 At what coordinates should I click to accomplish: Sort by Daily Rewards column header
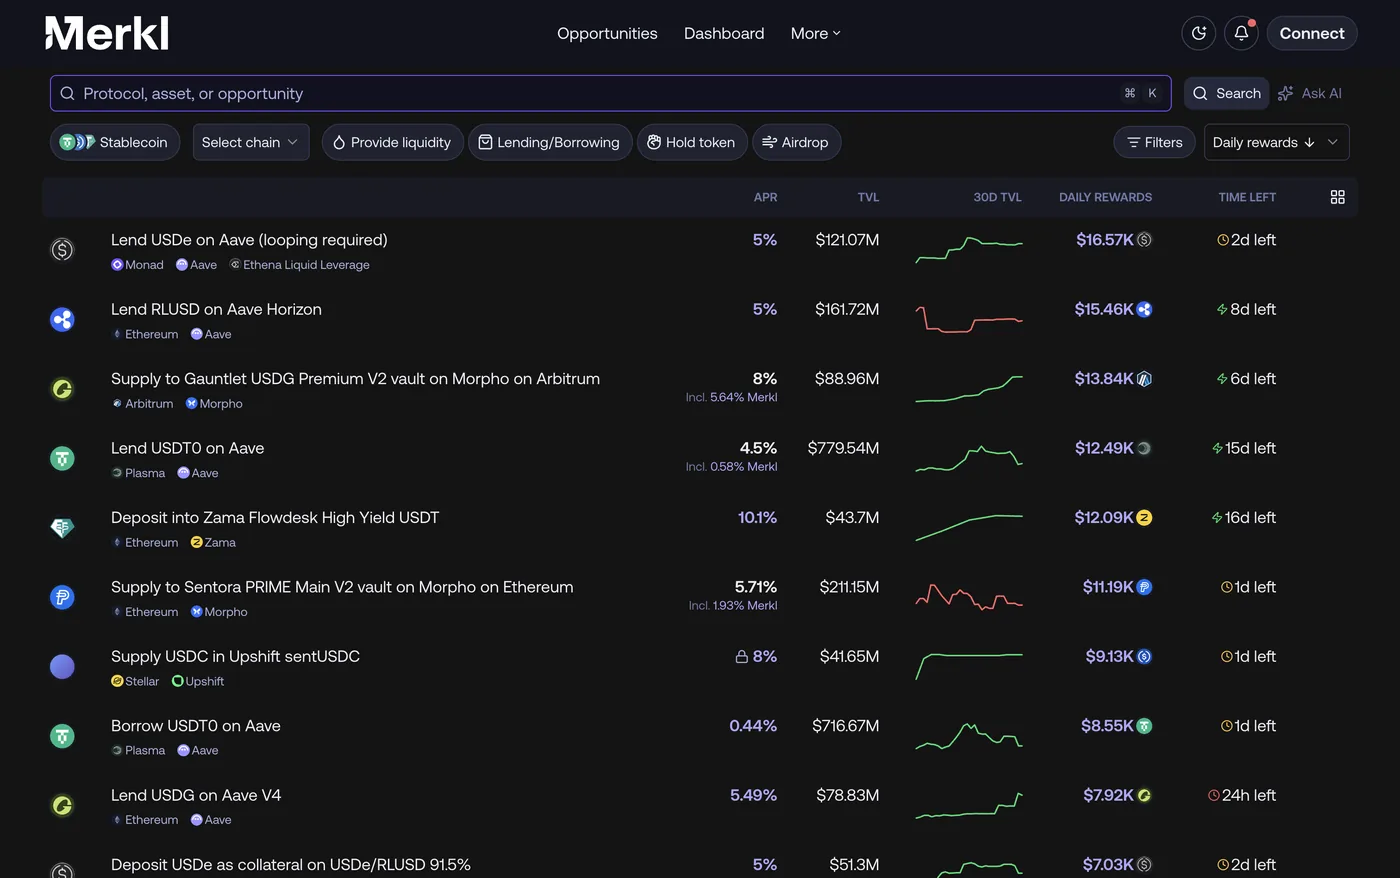[1105, 197]
